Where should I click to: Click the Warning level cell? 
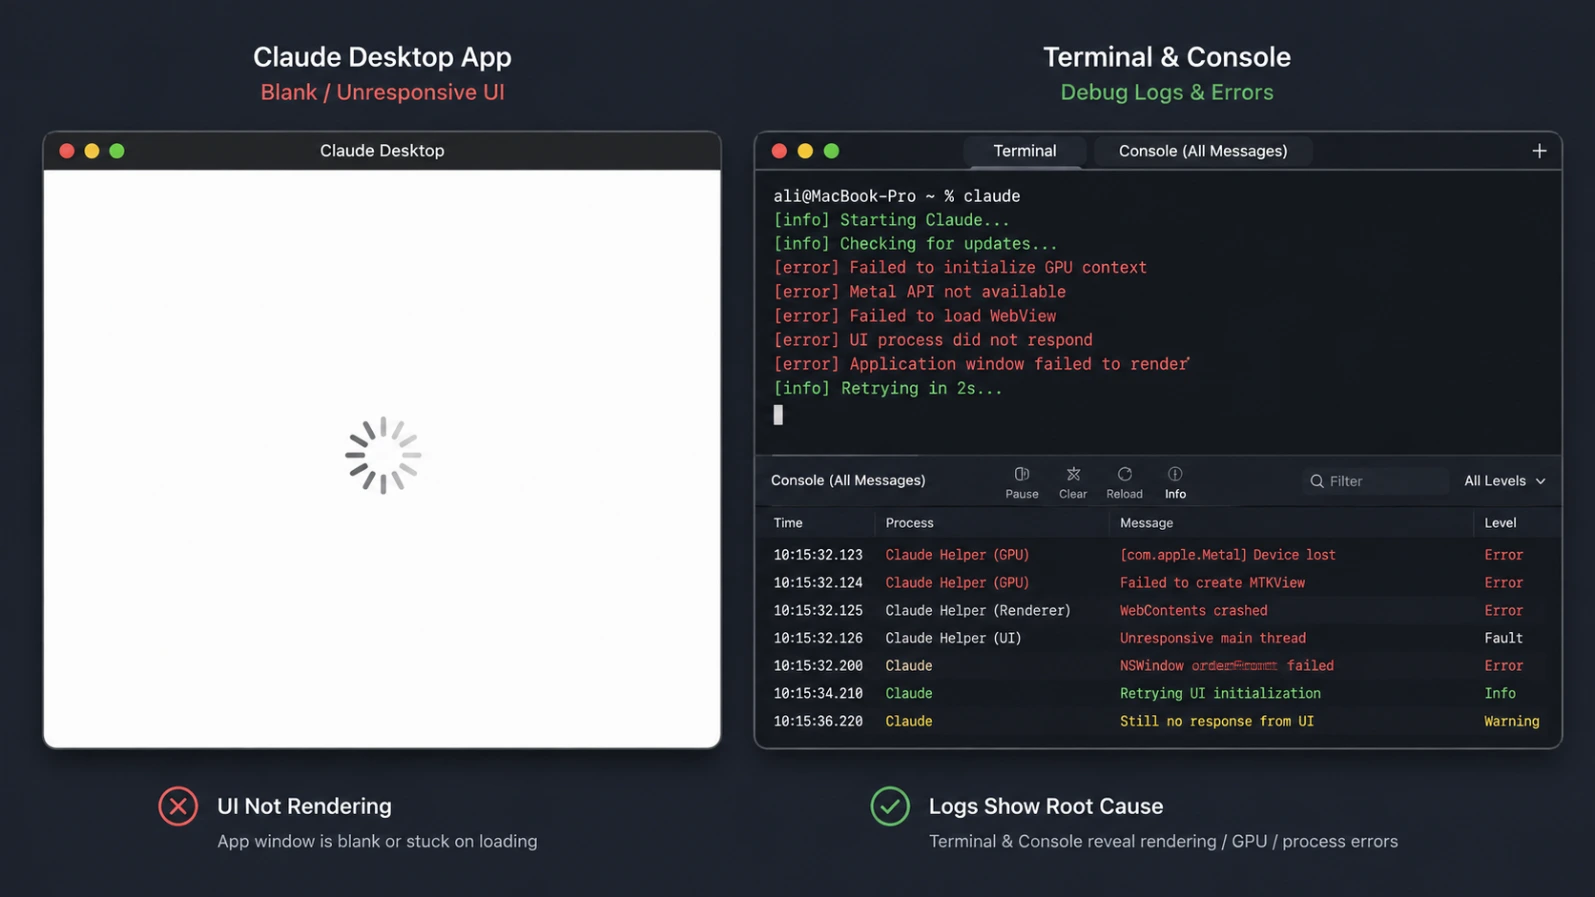(1511, 721)
